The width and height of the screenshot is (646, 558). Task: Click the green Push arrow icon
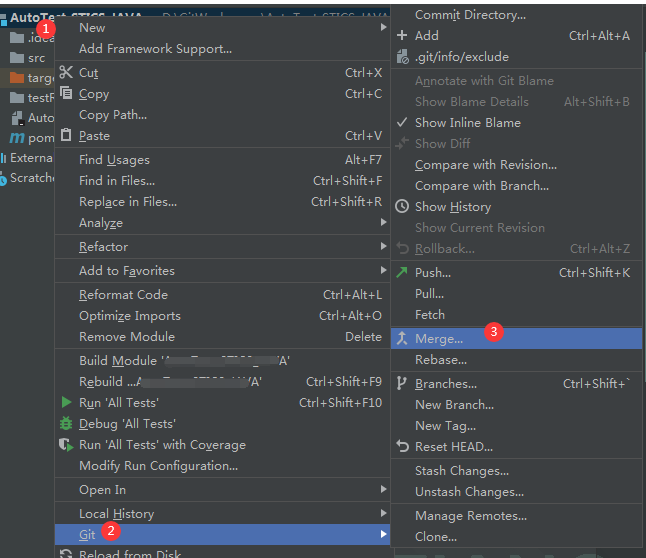pyautogui.click(x=402, y=272)
